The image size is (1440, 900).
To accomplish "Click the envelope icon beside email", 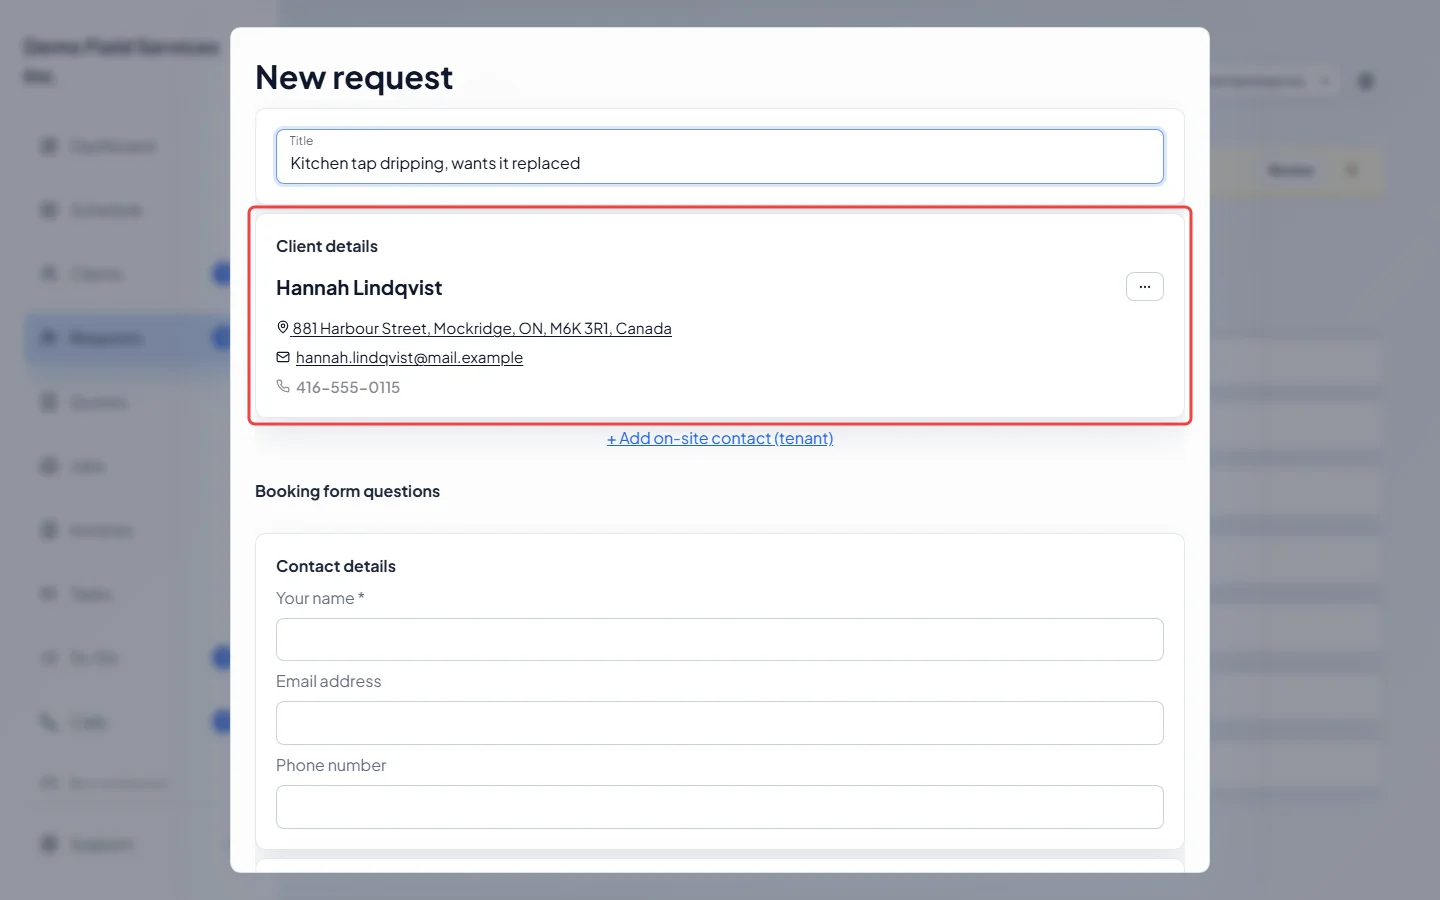I will (x=283, y=357).
